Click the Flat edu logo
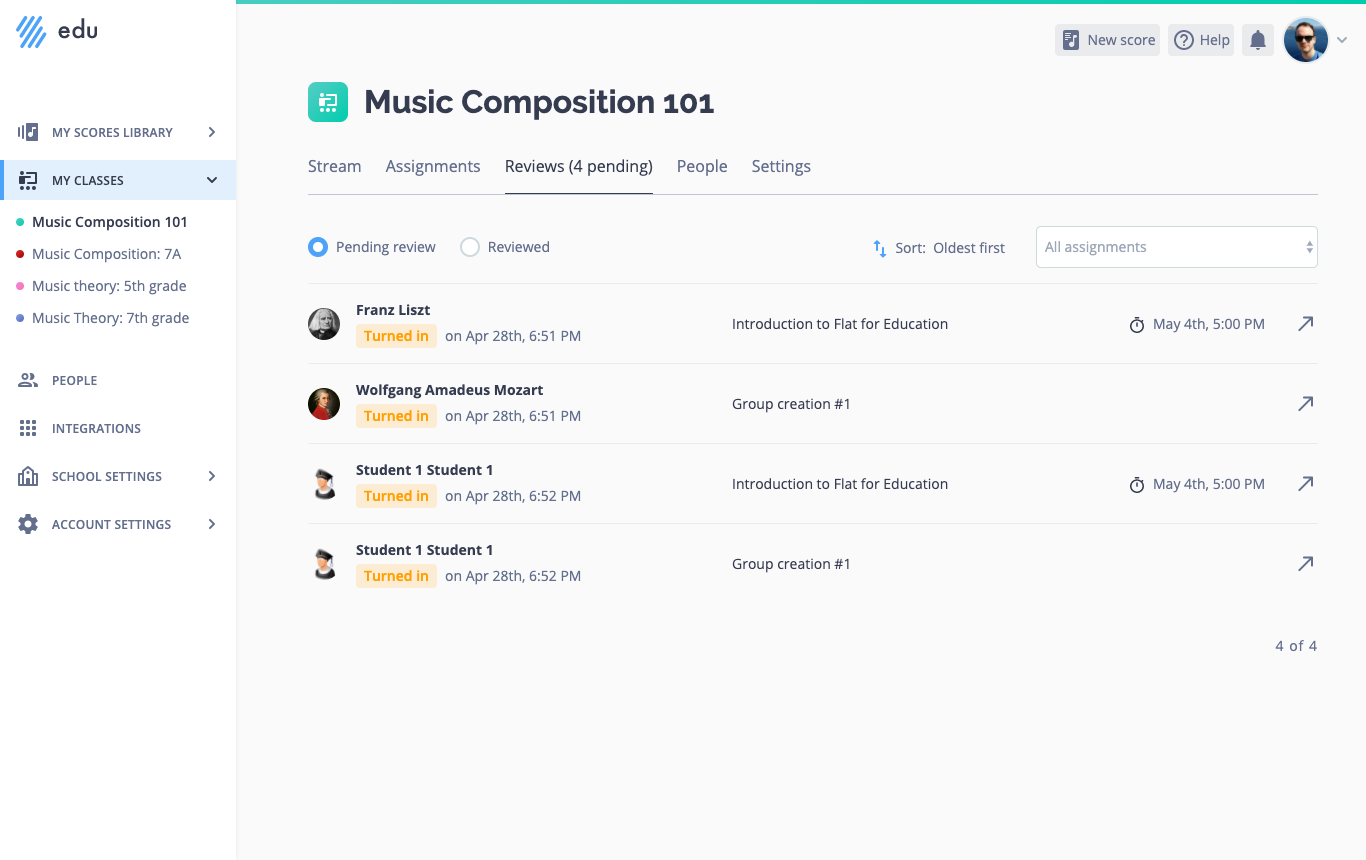The image size is (1366, 860). click(57, 31)
